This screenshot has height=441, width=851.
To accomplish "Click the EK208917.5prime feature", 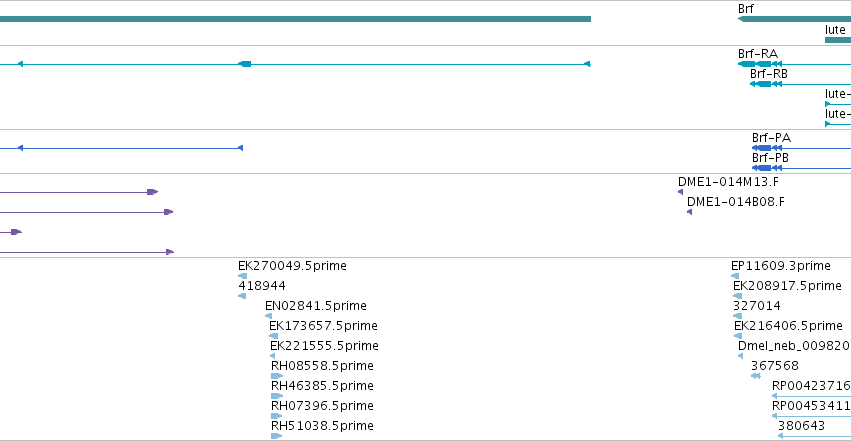I will (x=787, y=286).
